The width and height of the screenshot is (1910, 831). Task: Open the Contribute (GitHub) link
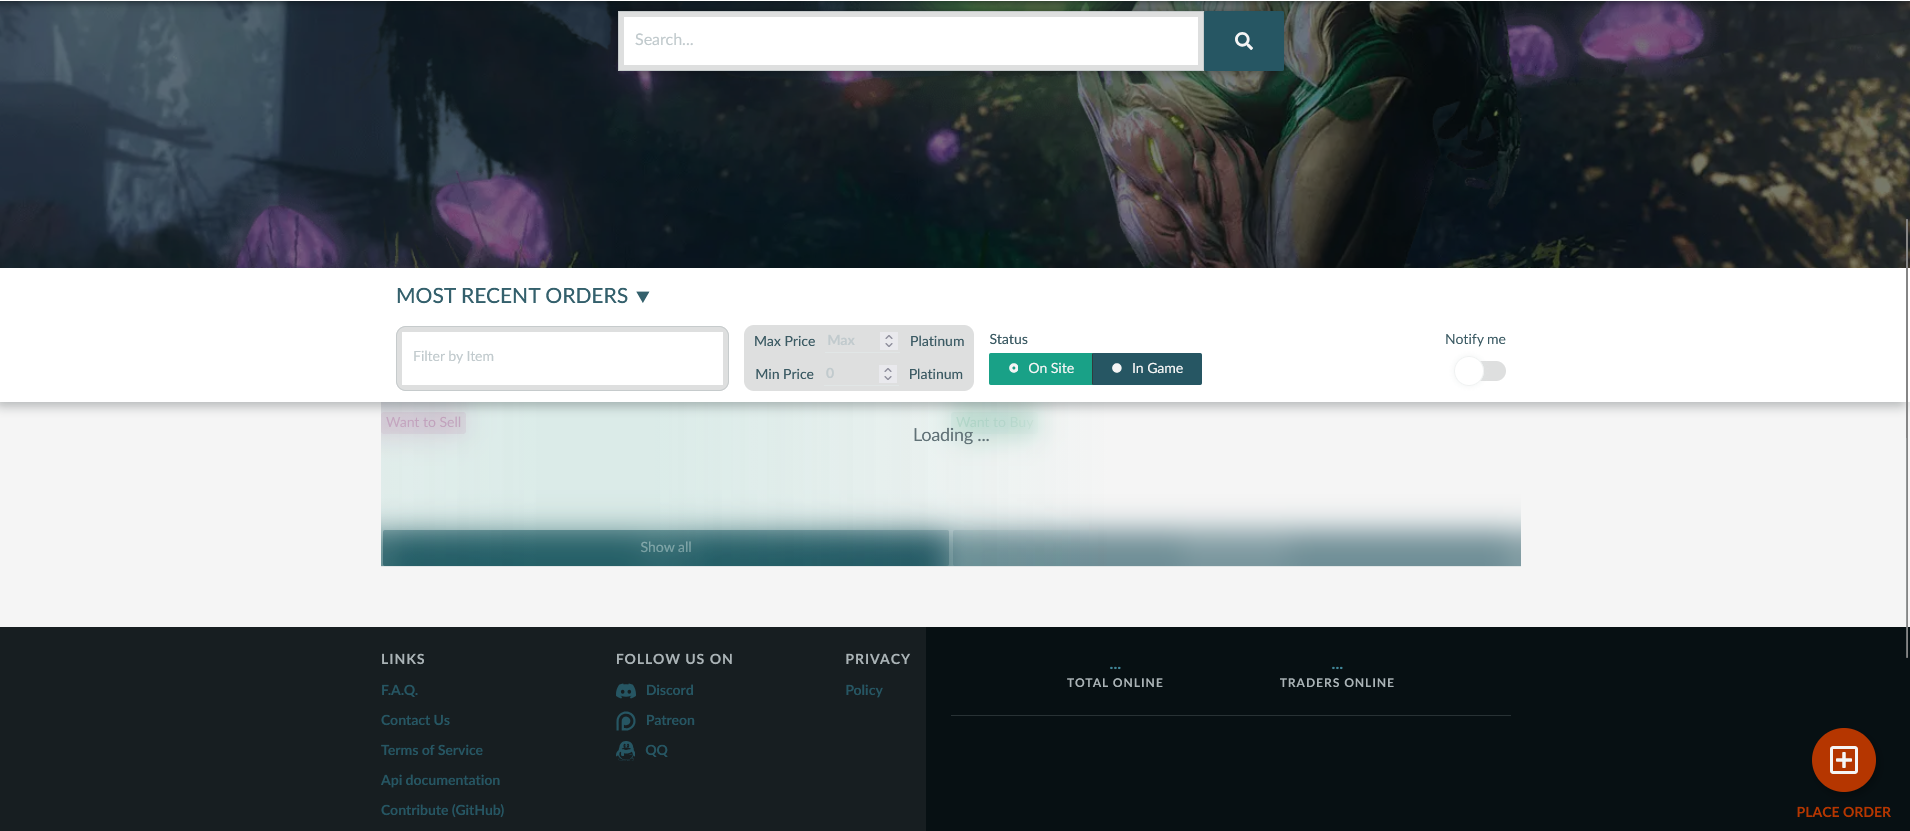point(442,810)
